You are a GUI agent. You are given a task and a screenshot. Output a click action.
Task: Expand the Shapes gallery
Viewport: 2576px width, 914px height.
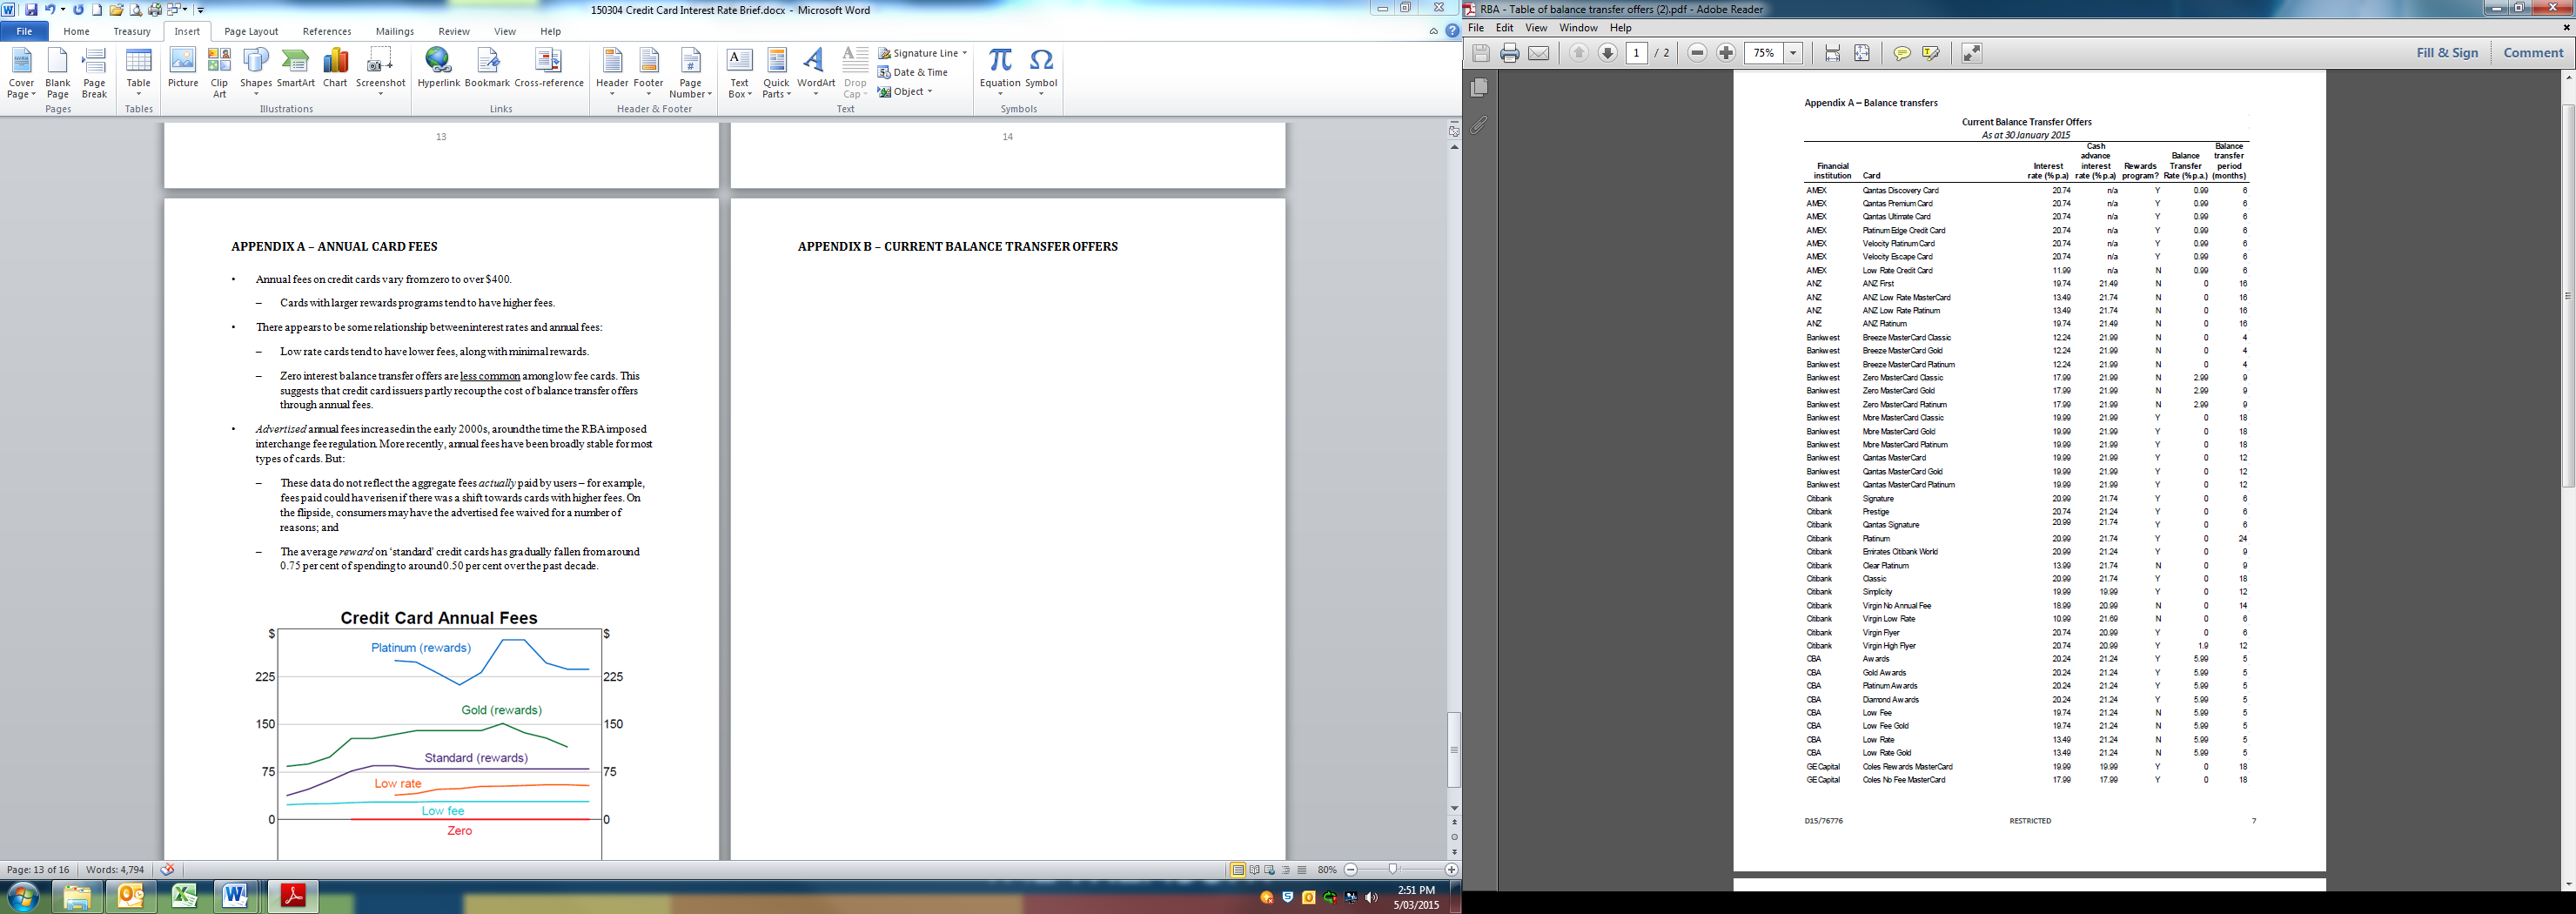256,73
